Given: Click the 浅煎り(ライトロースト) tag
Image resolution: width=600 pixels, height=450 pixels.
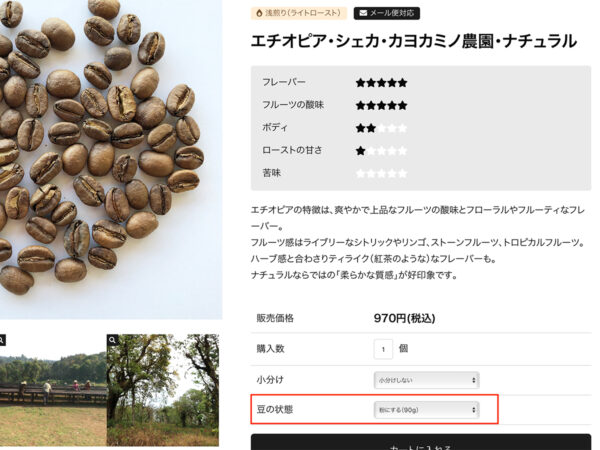Looking at the screenshot, I should (299, 13).
